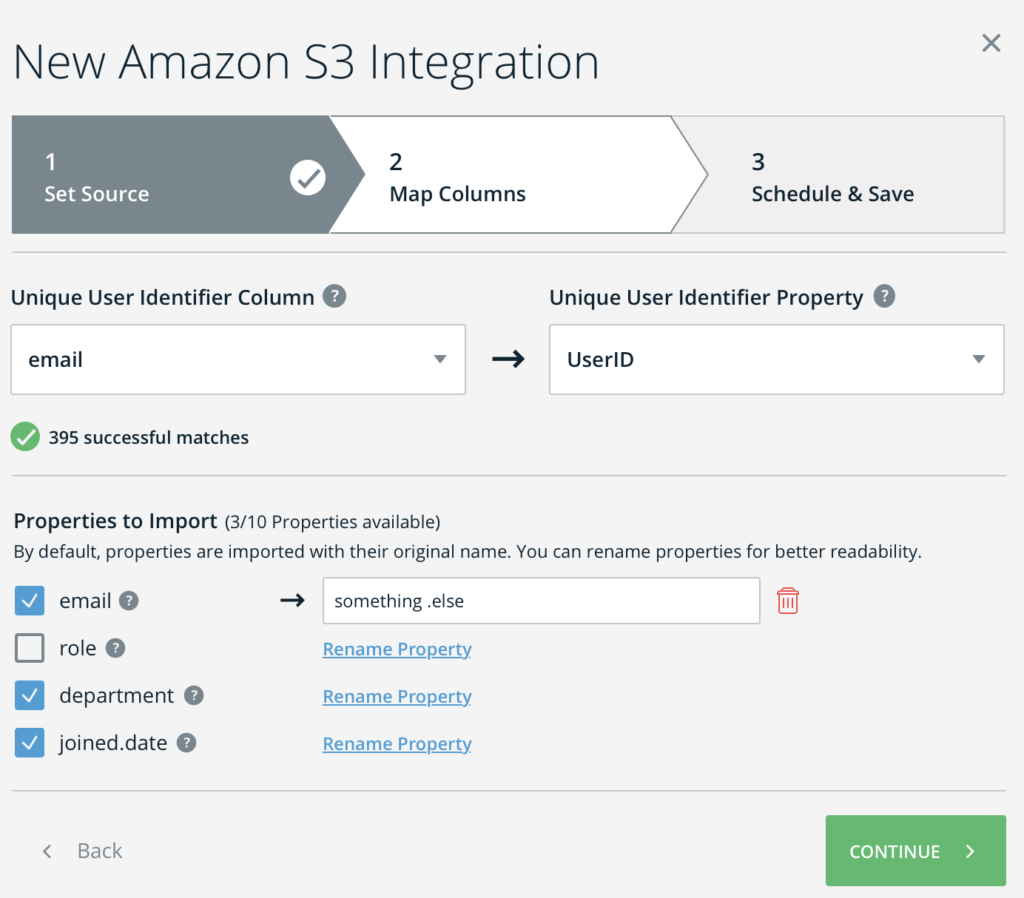Open the email column dropdown

click(238, 359)
